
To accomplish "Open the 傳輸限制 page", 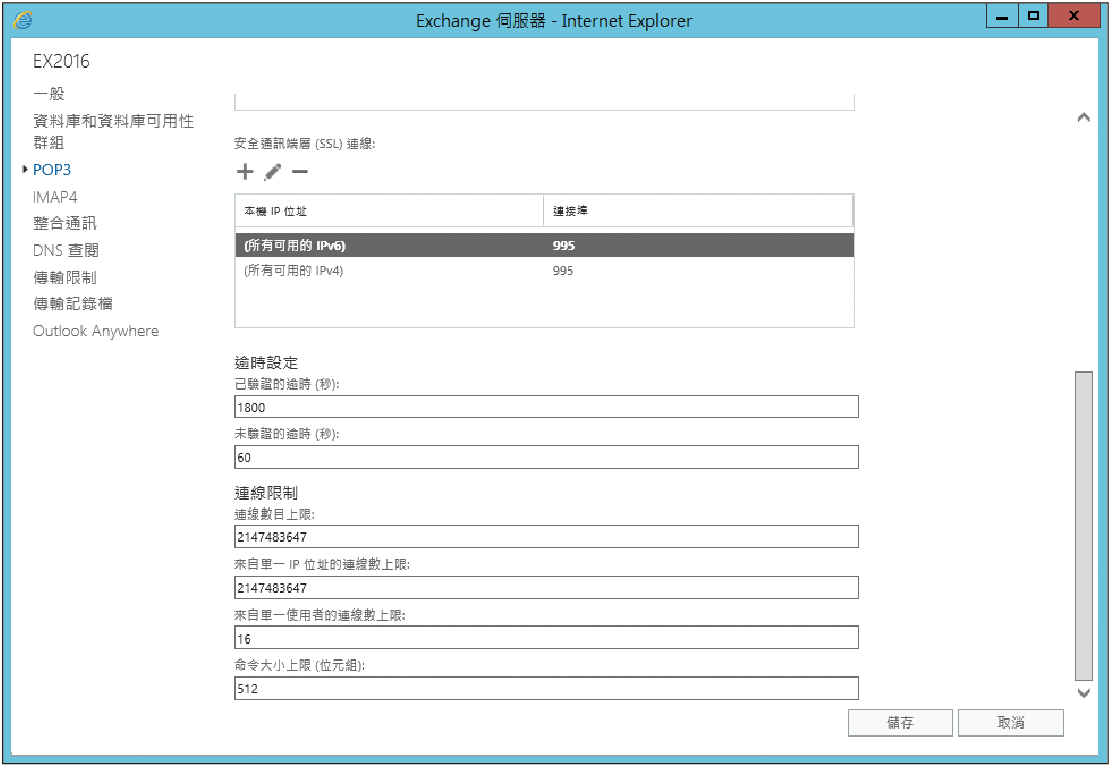I will click(65, 278).
